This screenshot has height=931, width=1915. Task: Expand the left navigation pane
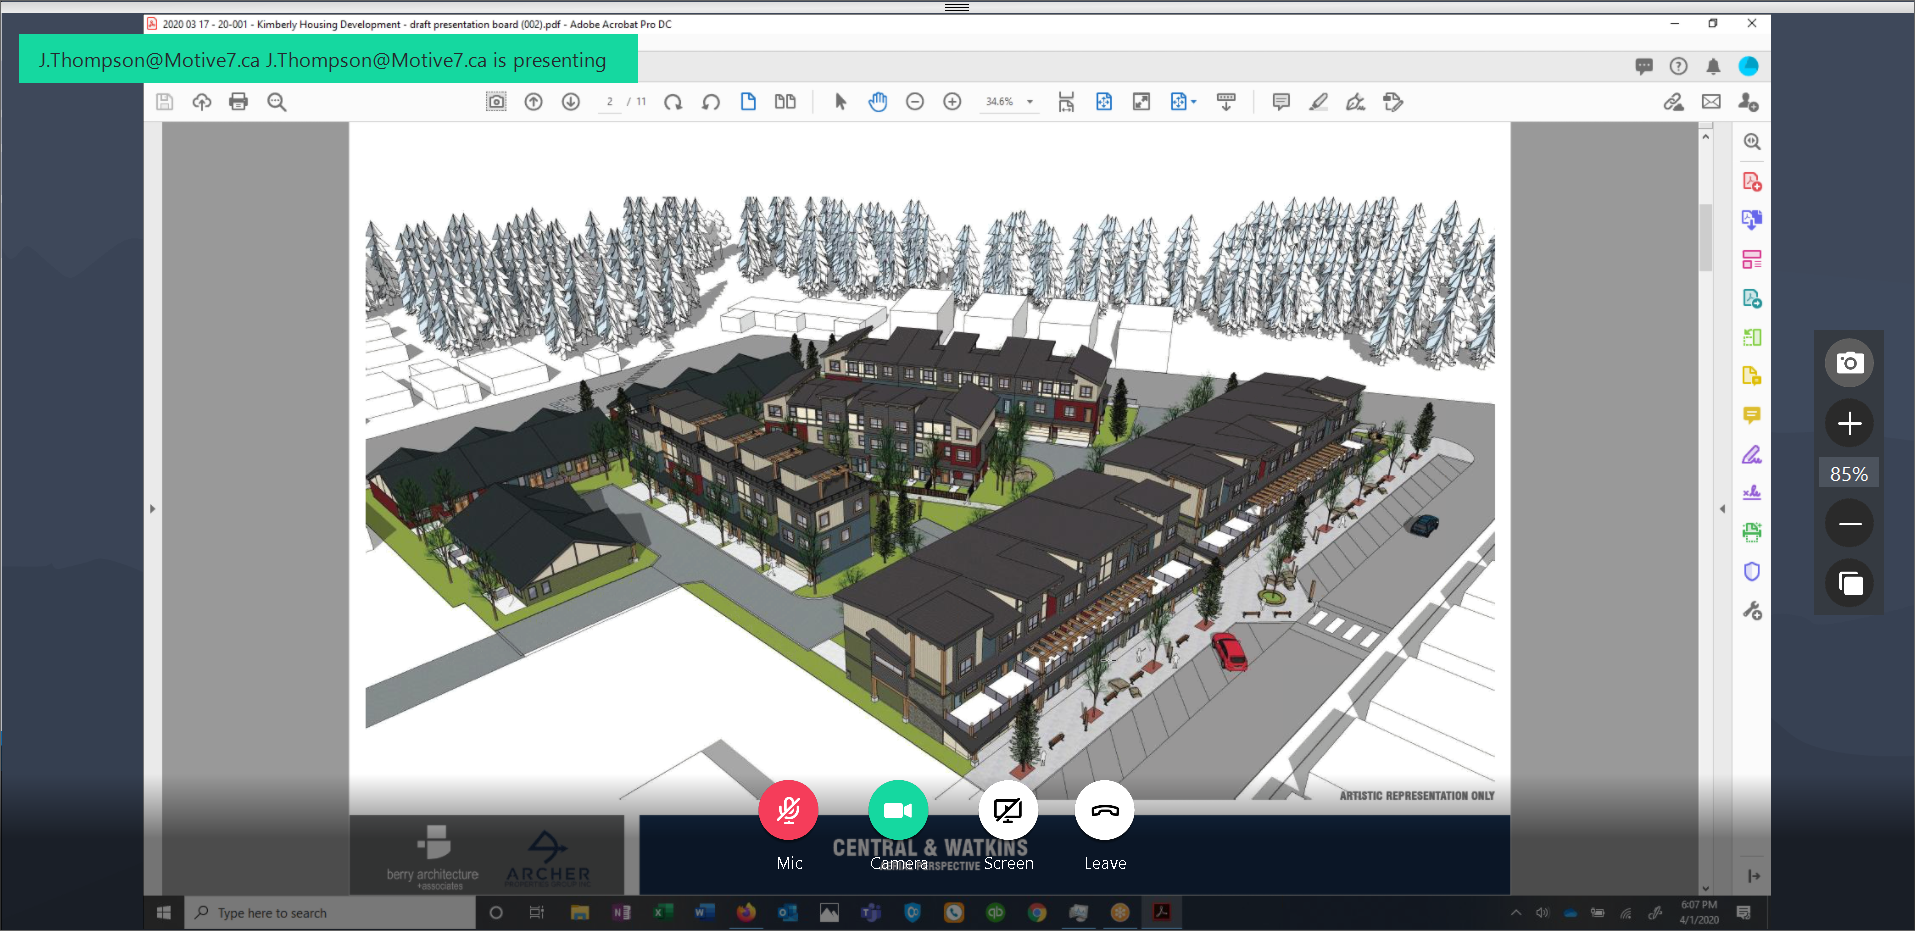pos(152,509)
